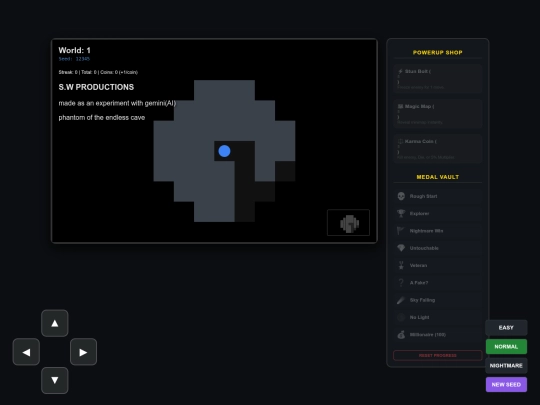
Task: Click the "Seed: 12345" label
Action: click(74, 59)
